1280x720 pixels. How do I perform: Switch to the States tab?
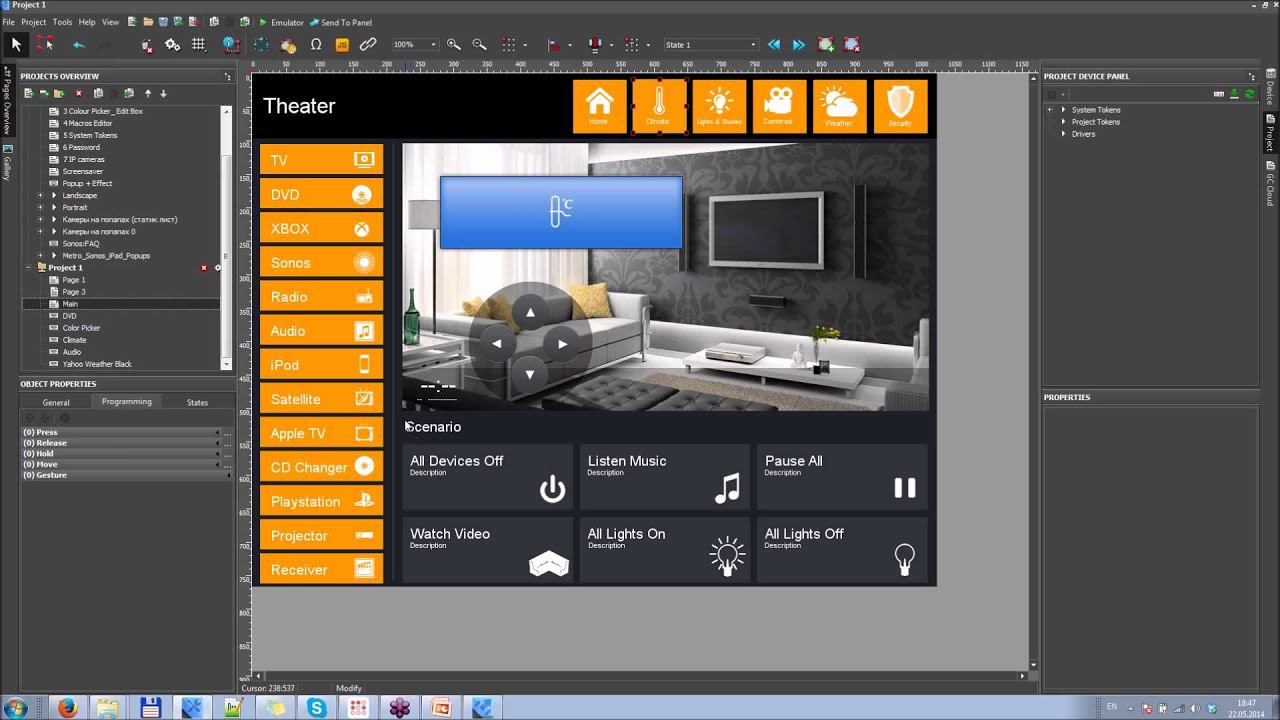tap(197, 402)
